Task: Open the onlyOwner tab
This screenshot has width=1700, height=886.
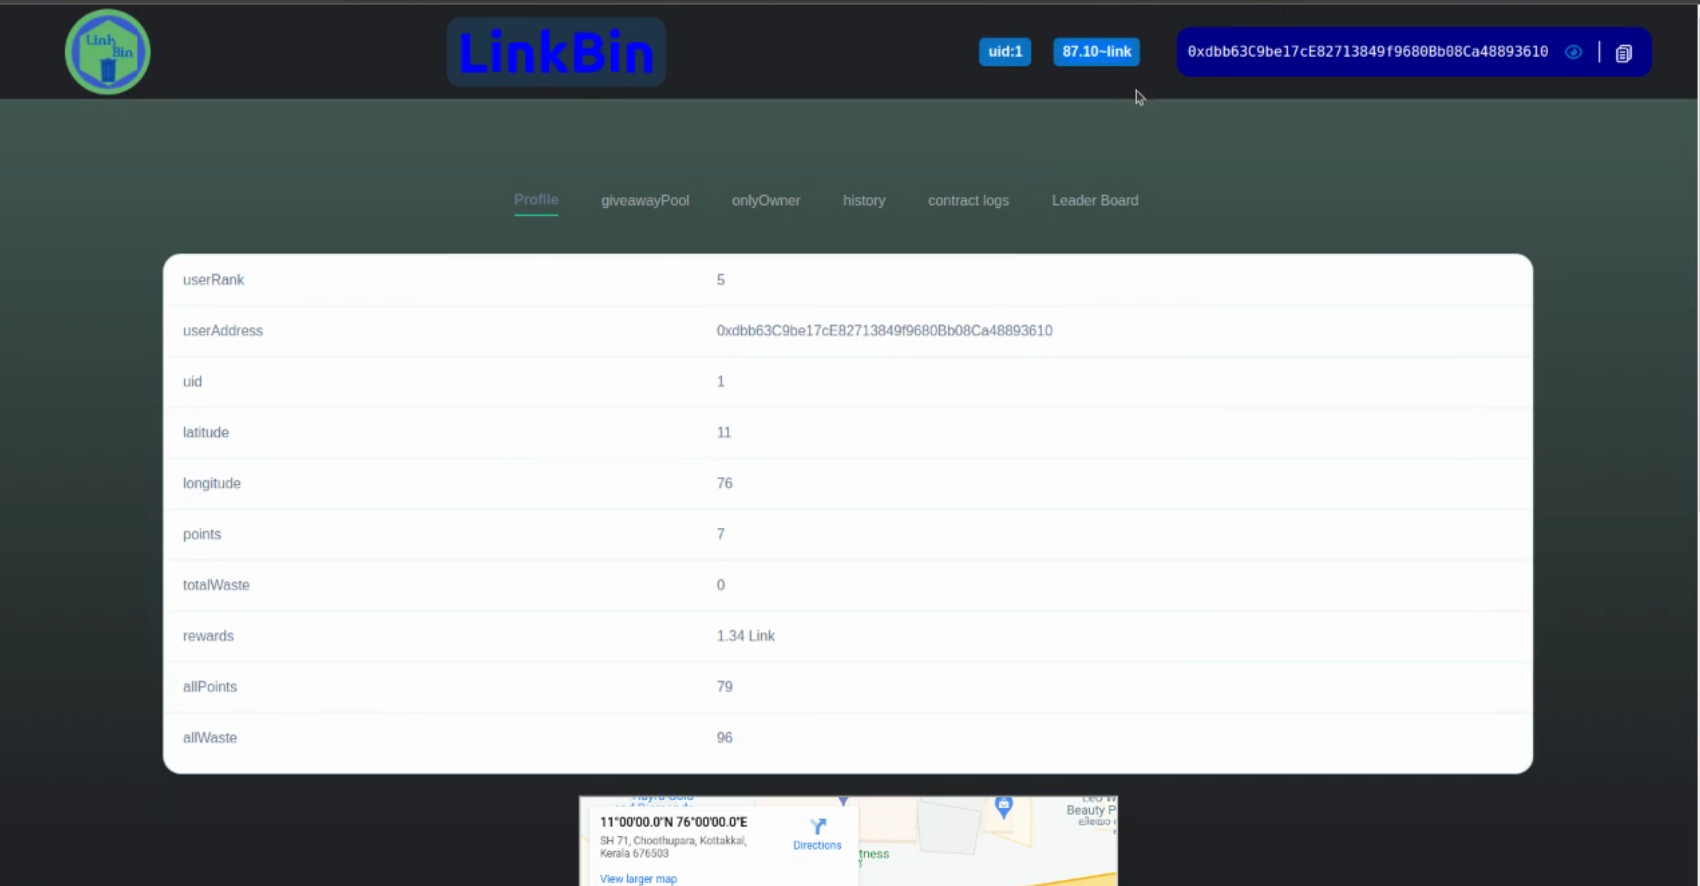Action: tap(766, 201)
